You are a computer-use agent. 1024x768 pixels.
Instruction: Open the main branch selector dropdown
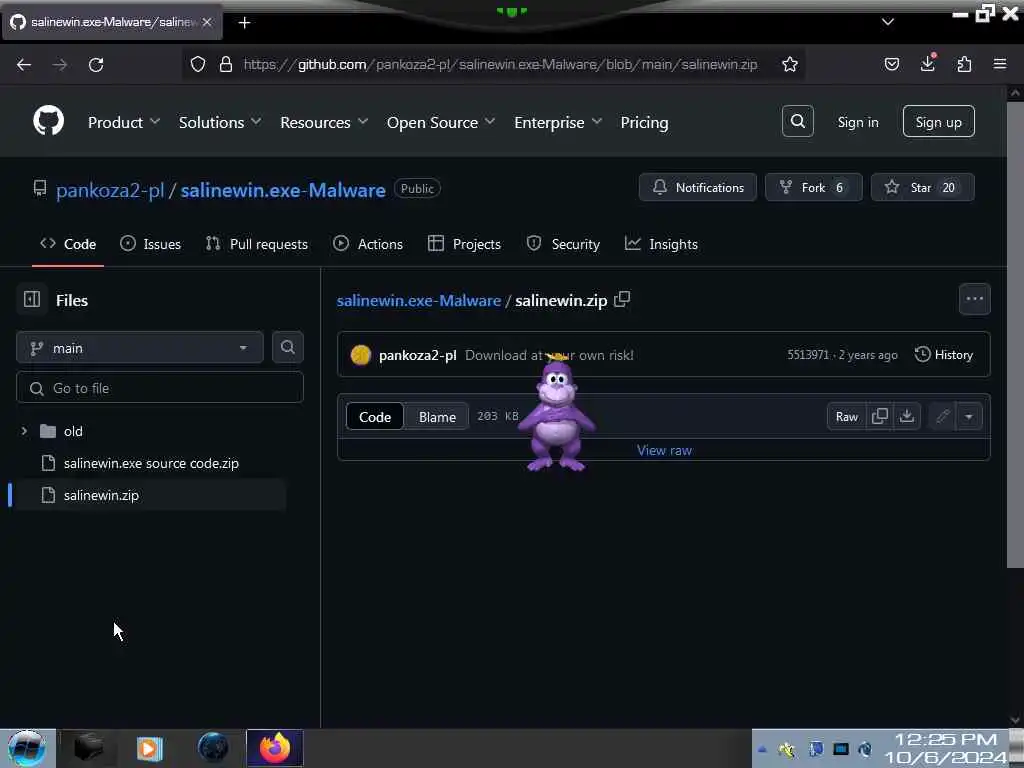point(140,347)
